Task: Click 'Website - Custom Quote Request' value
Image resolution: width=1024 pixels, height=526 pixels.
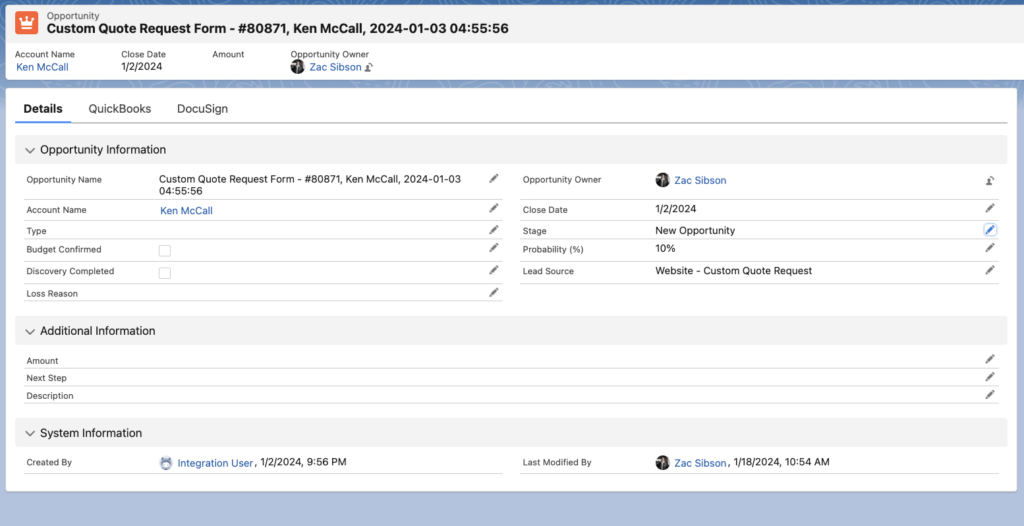Action: pos(733,271)
